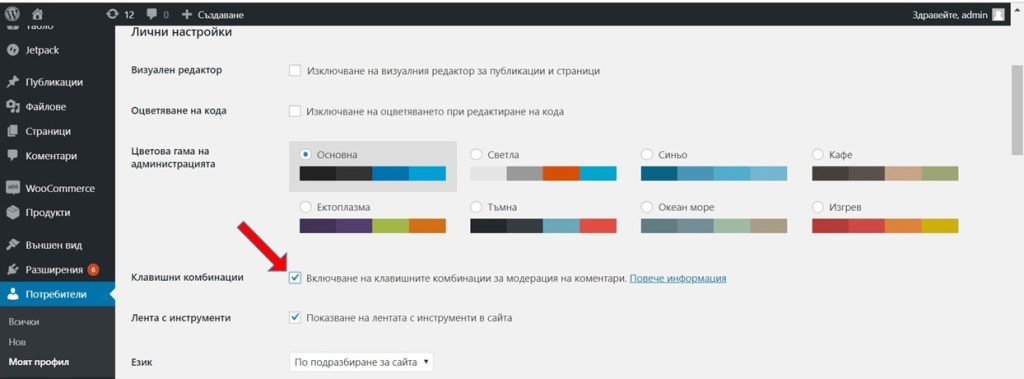Click the Разширения plugin icon
The height and width of the screenshot is (379, 1024).
12,269
